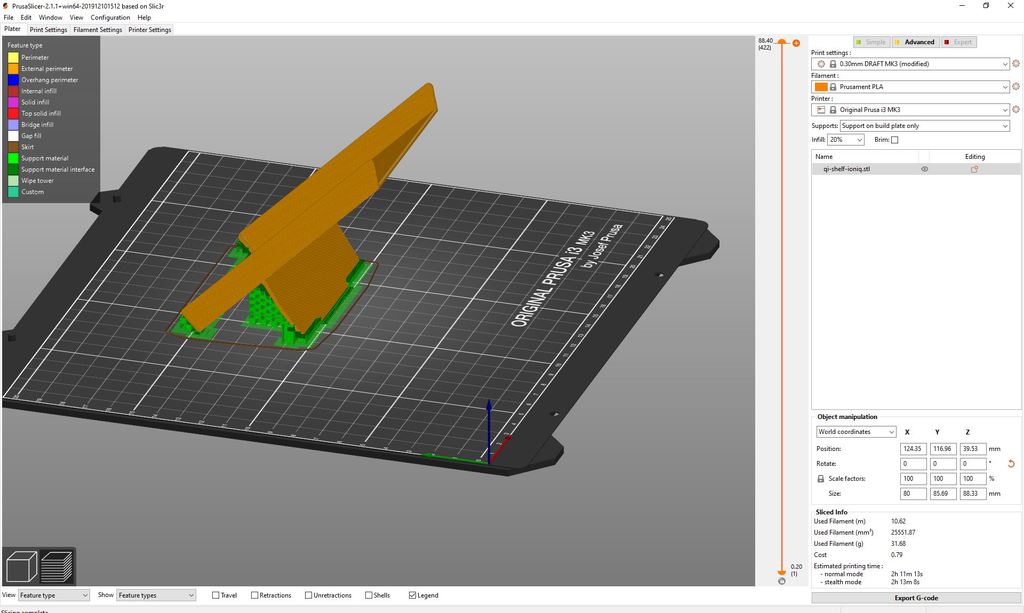This screenshot has width=1024, height=613.
Task: Click the gear icon beside Print settings
Action: tap(1015, 64)
